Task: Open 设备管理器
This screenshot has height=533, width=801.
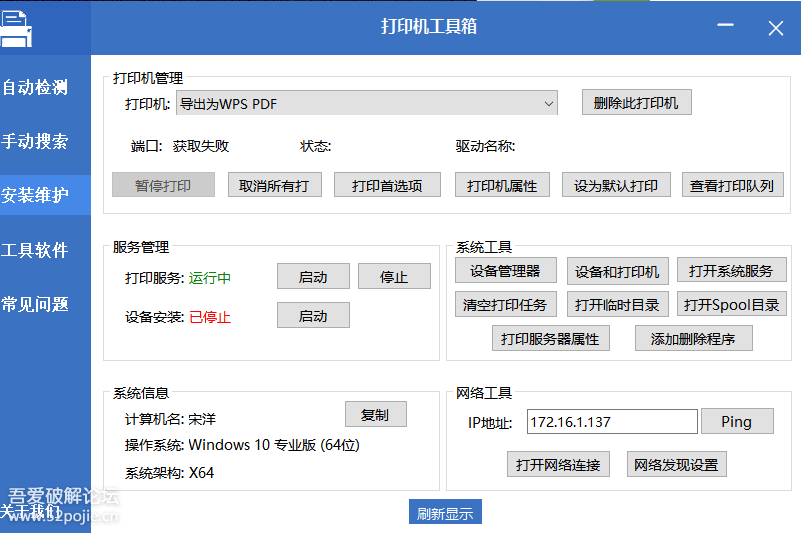Action: point(506,270)
